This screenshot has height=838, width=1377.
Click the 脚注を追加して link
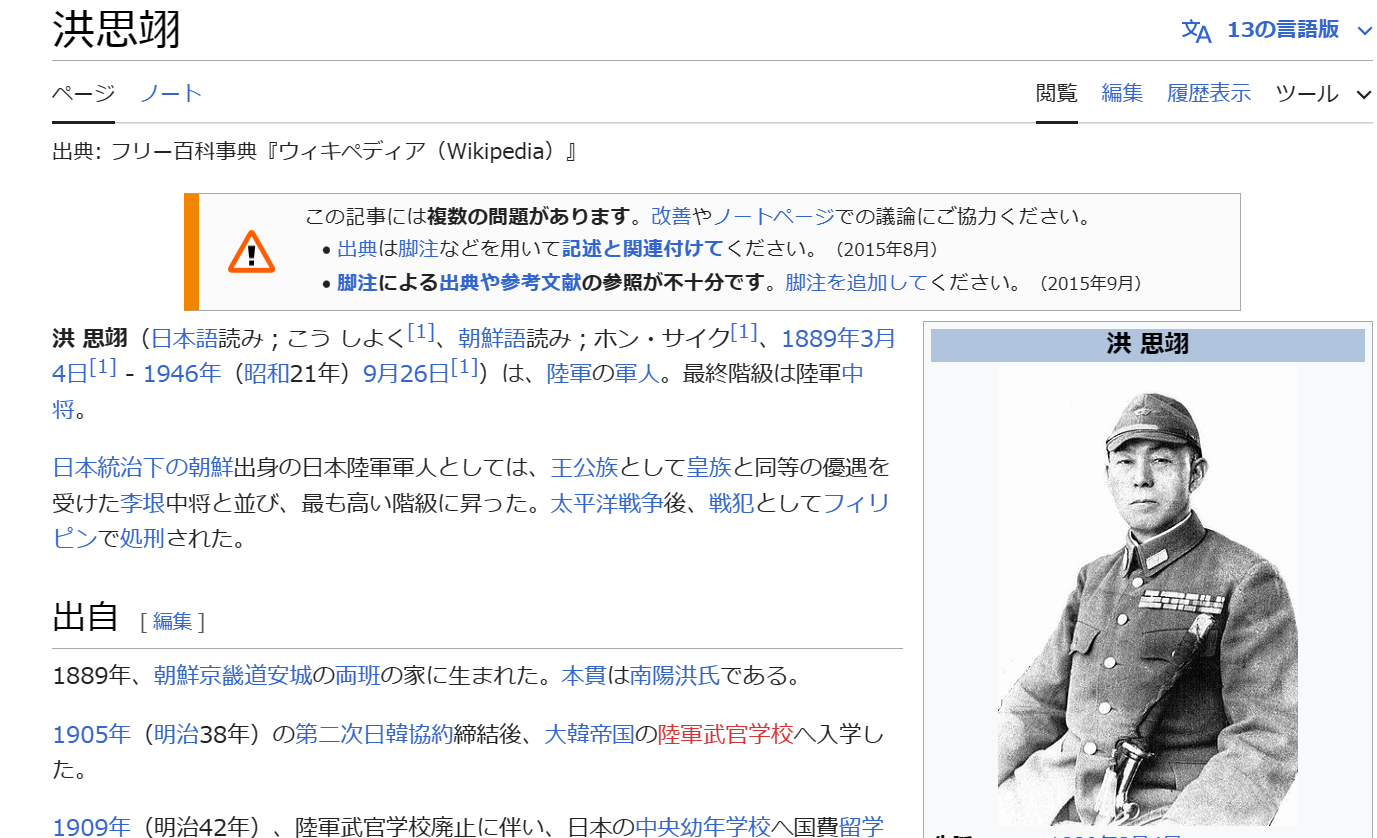tap(856, 283)
